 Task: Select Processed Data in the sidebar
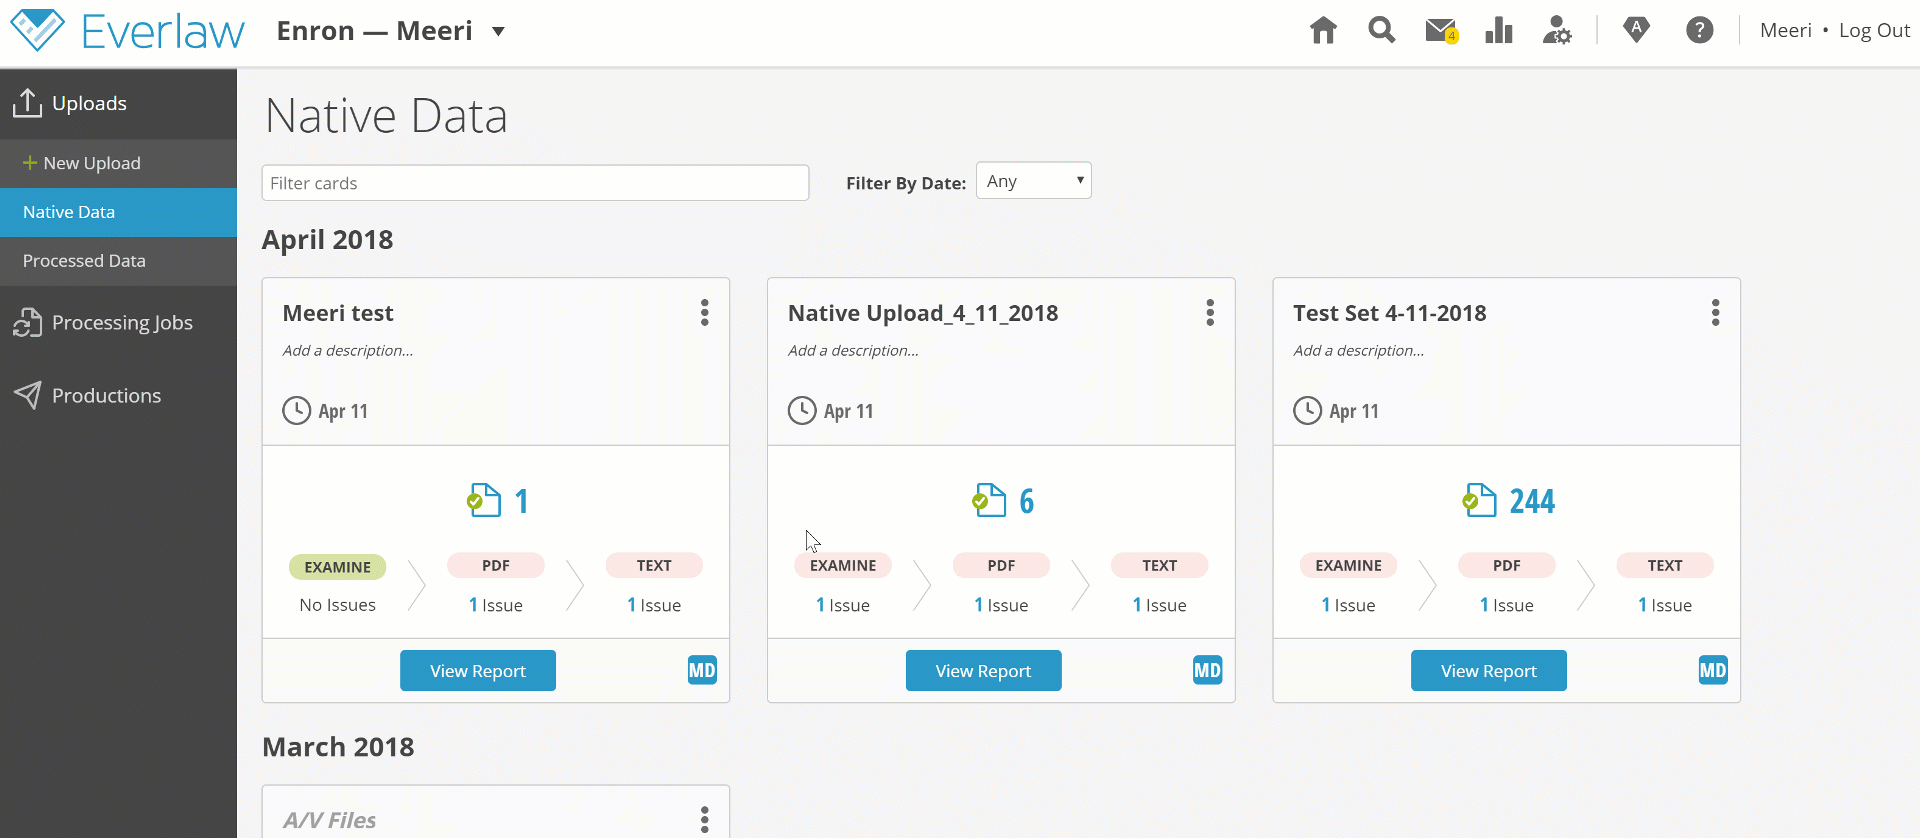click(118, 261)
